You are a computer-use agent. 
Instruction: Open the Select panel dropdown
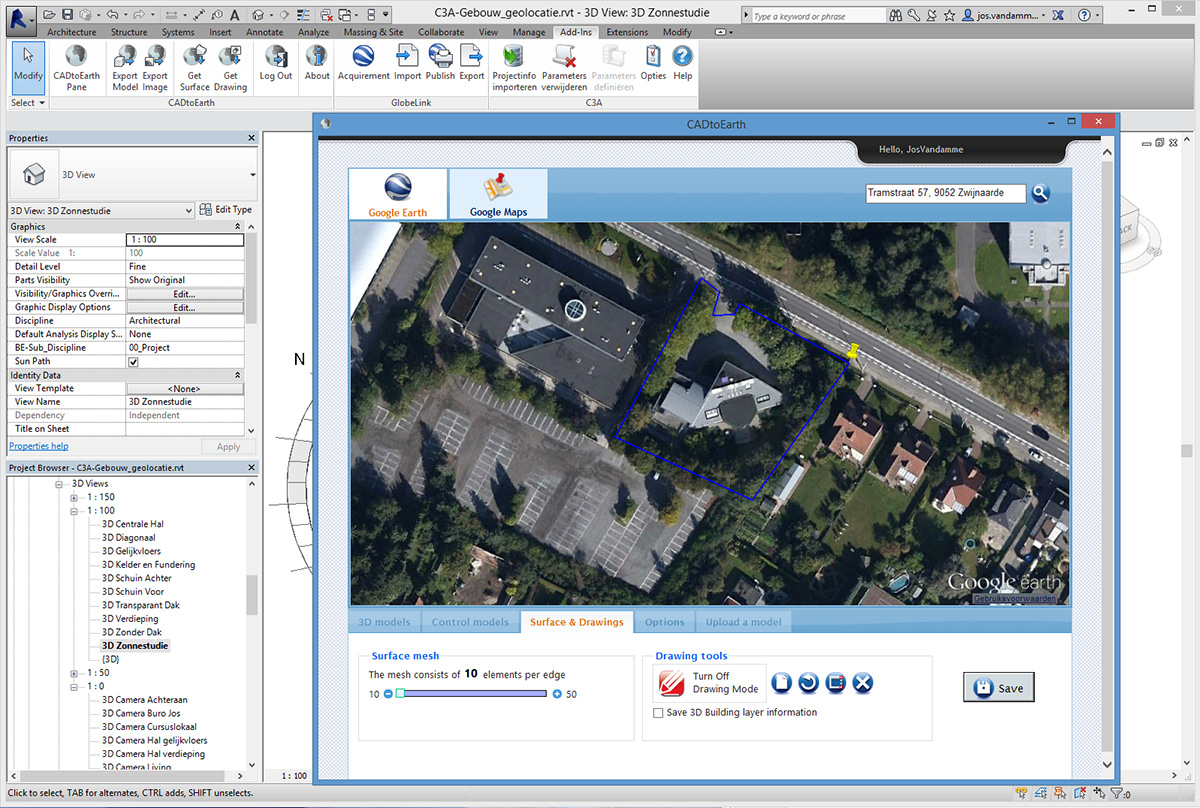pyautogui.click(x=28, y=103)
